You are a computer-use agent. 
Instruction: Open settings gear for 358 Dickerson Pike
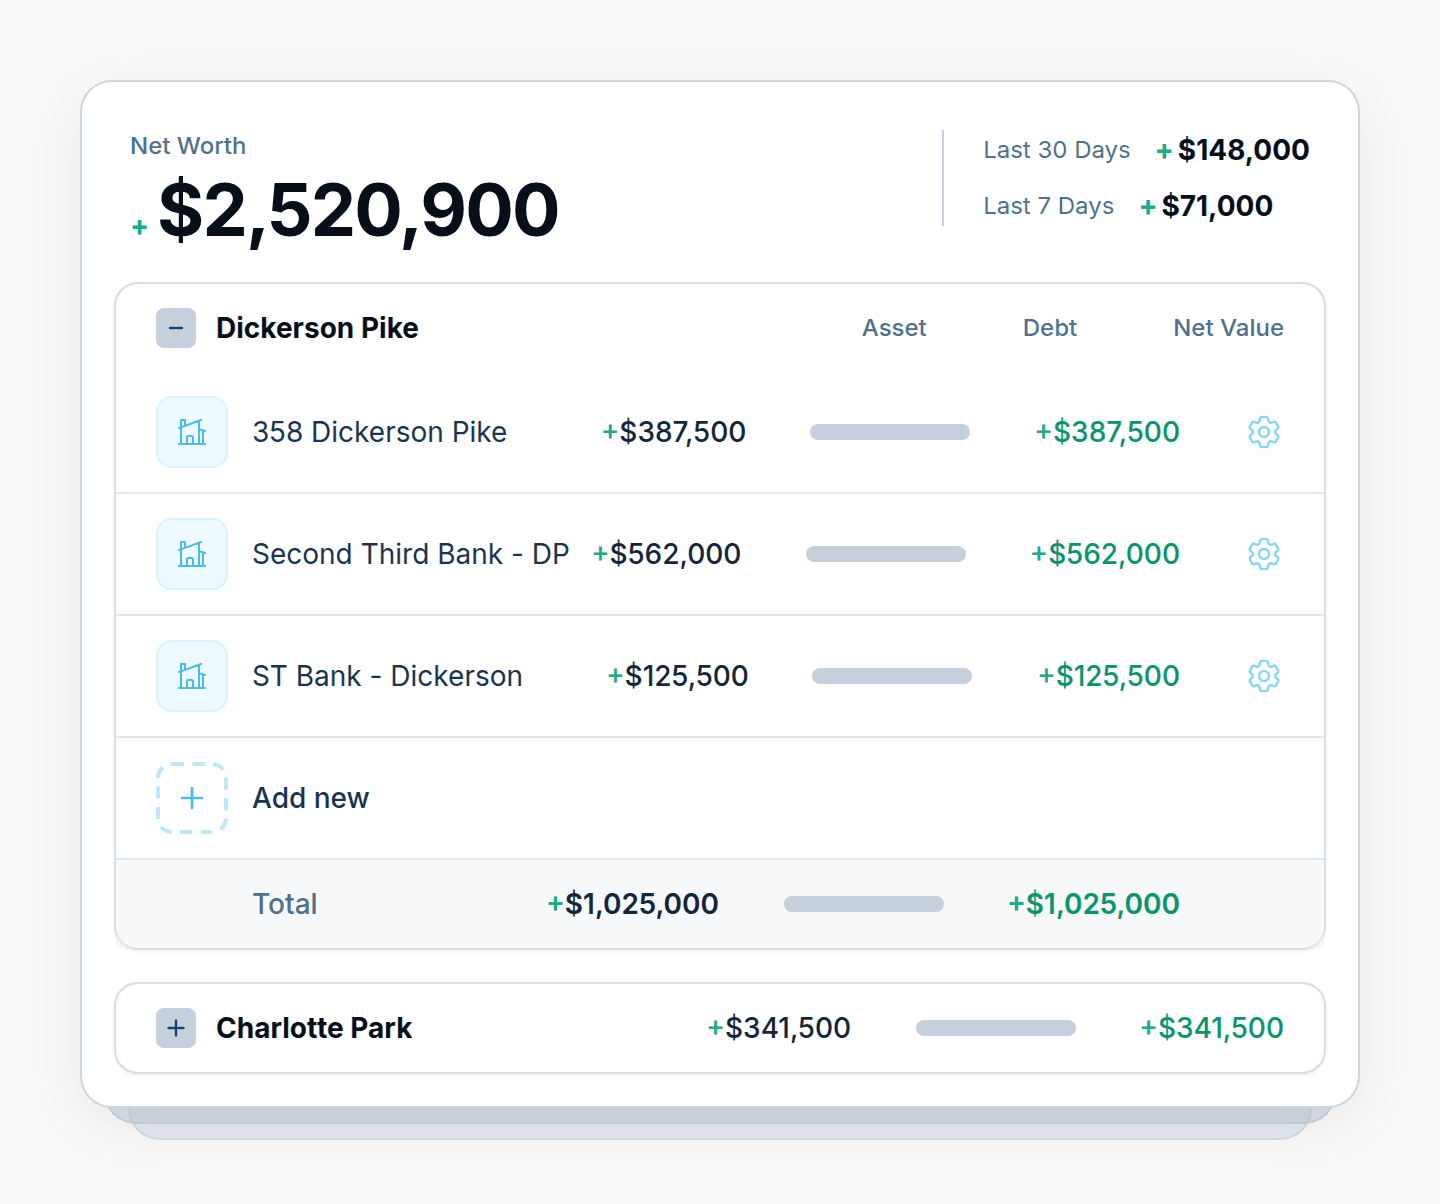(1263, 432)
